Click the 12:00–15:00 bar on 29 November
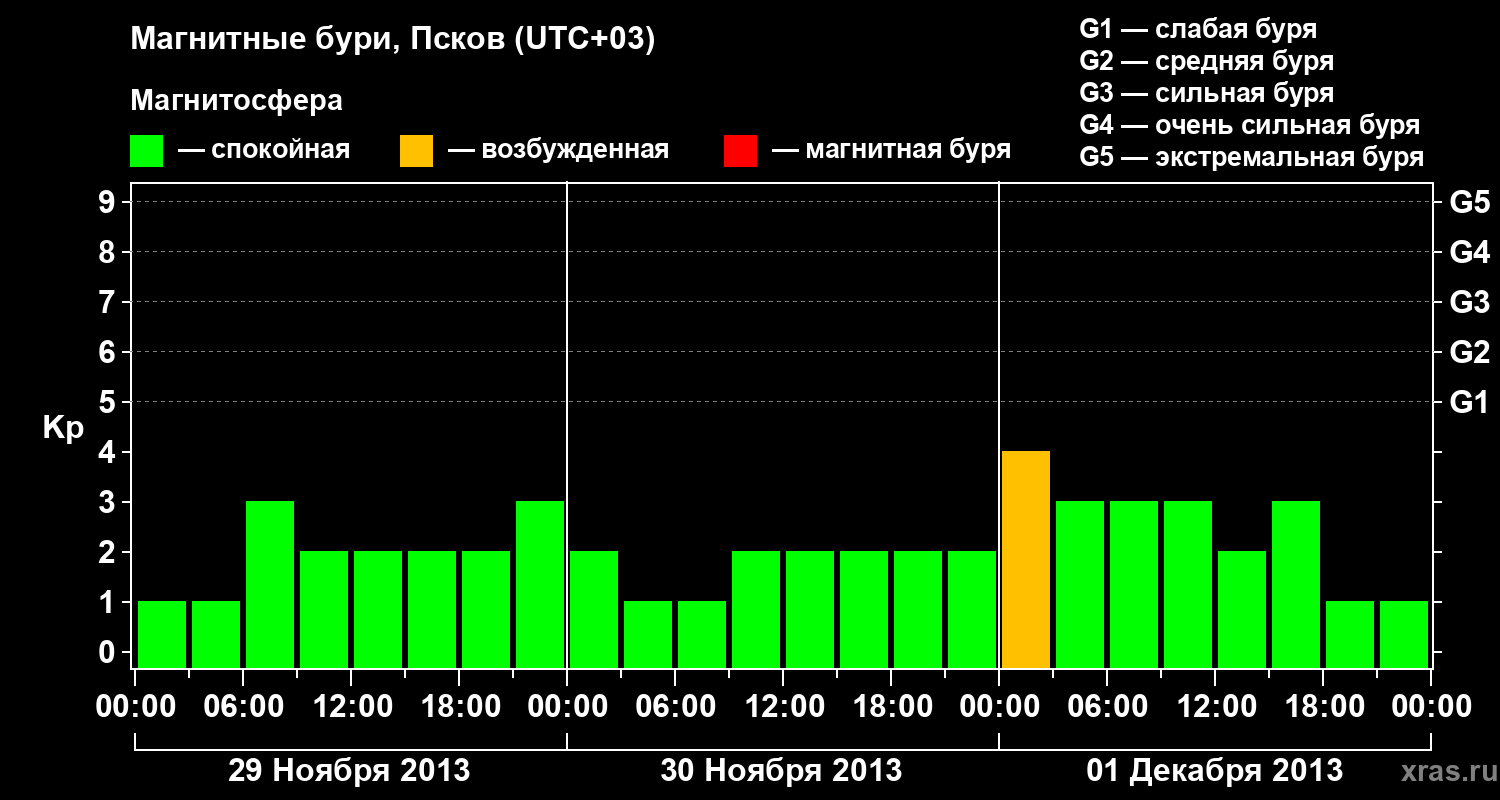The height and width of the screenshot is (800, 1500). pos(378,609)
